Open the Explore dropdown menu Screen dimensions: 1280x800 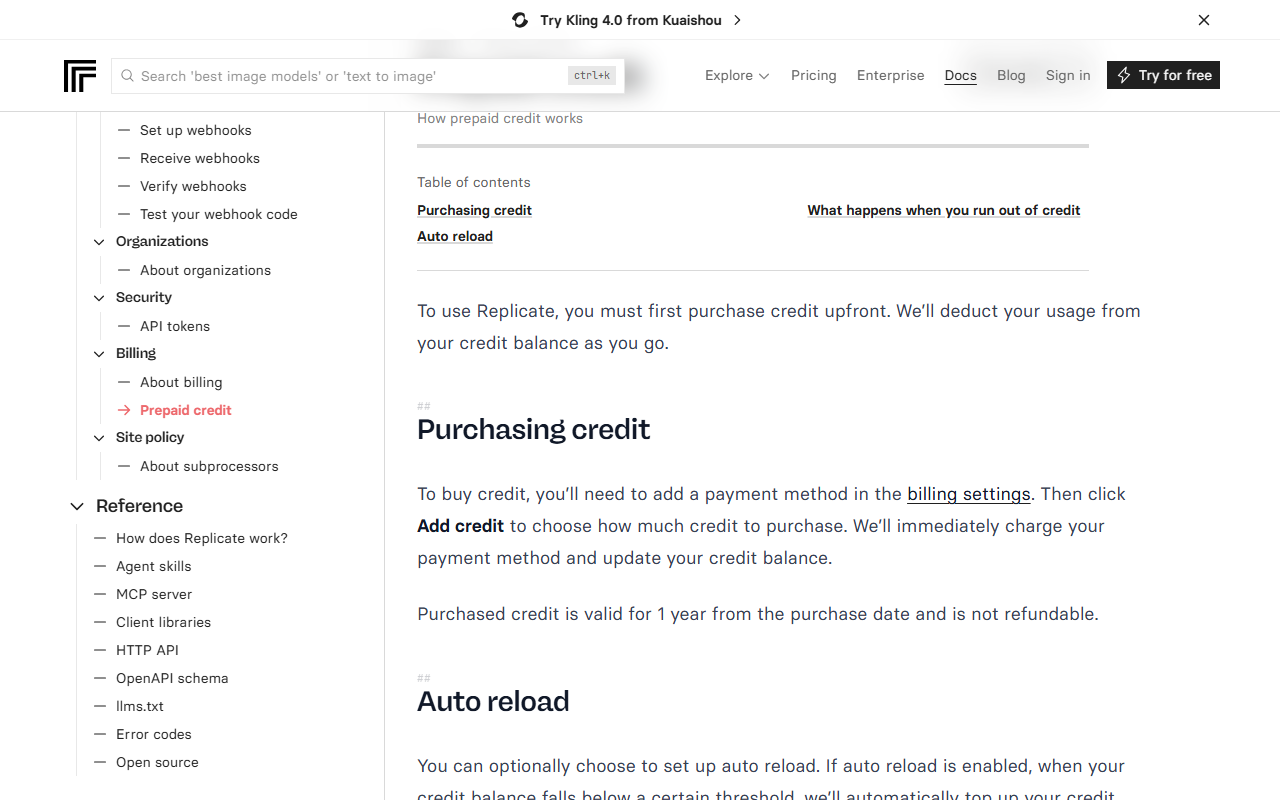point(737,75)
